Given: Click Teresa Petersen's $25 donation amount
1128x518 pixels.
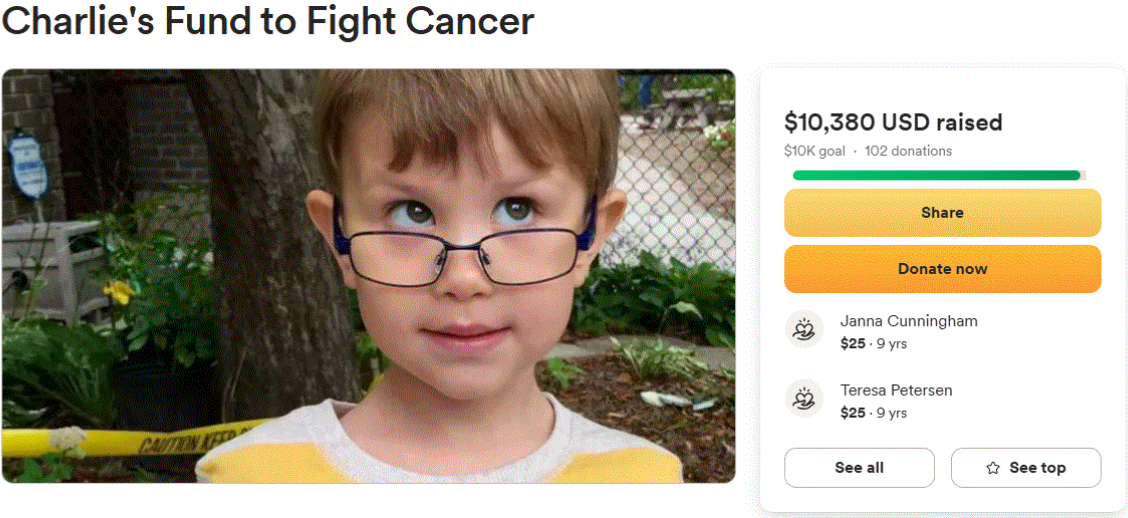Looking at the screenshot, I should pos(852,413).
